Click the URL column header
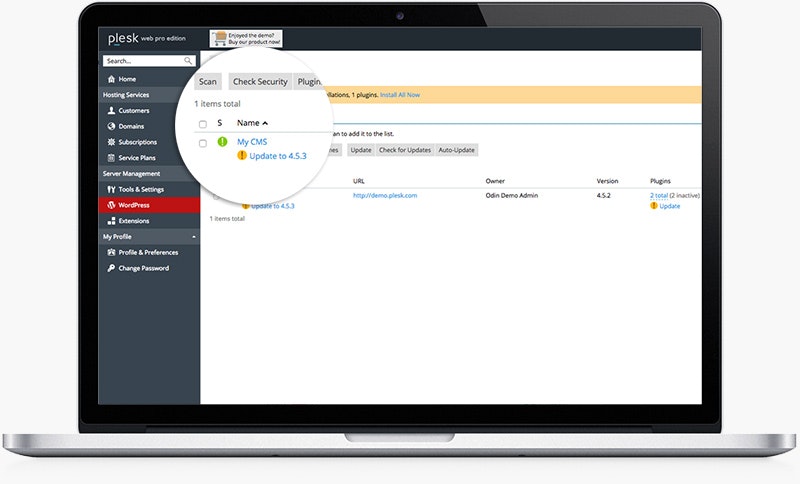Image resolution: width=800 pixels, height=484 pixels. point(359,181)
